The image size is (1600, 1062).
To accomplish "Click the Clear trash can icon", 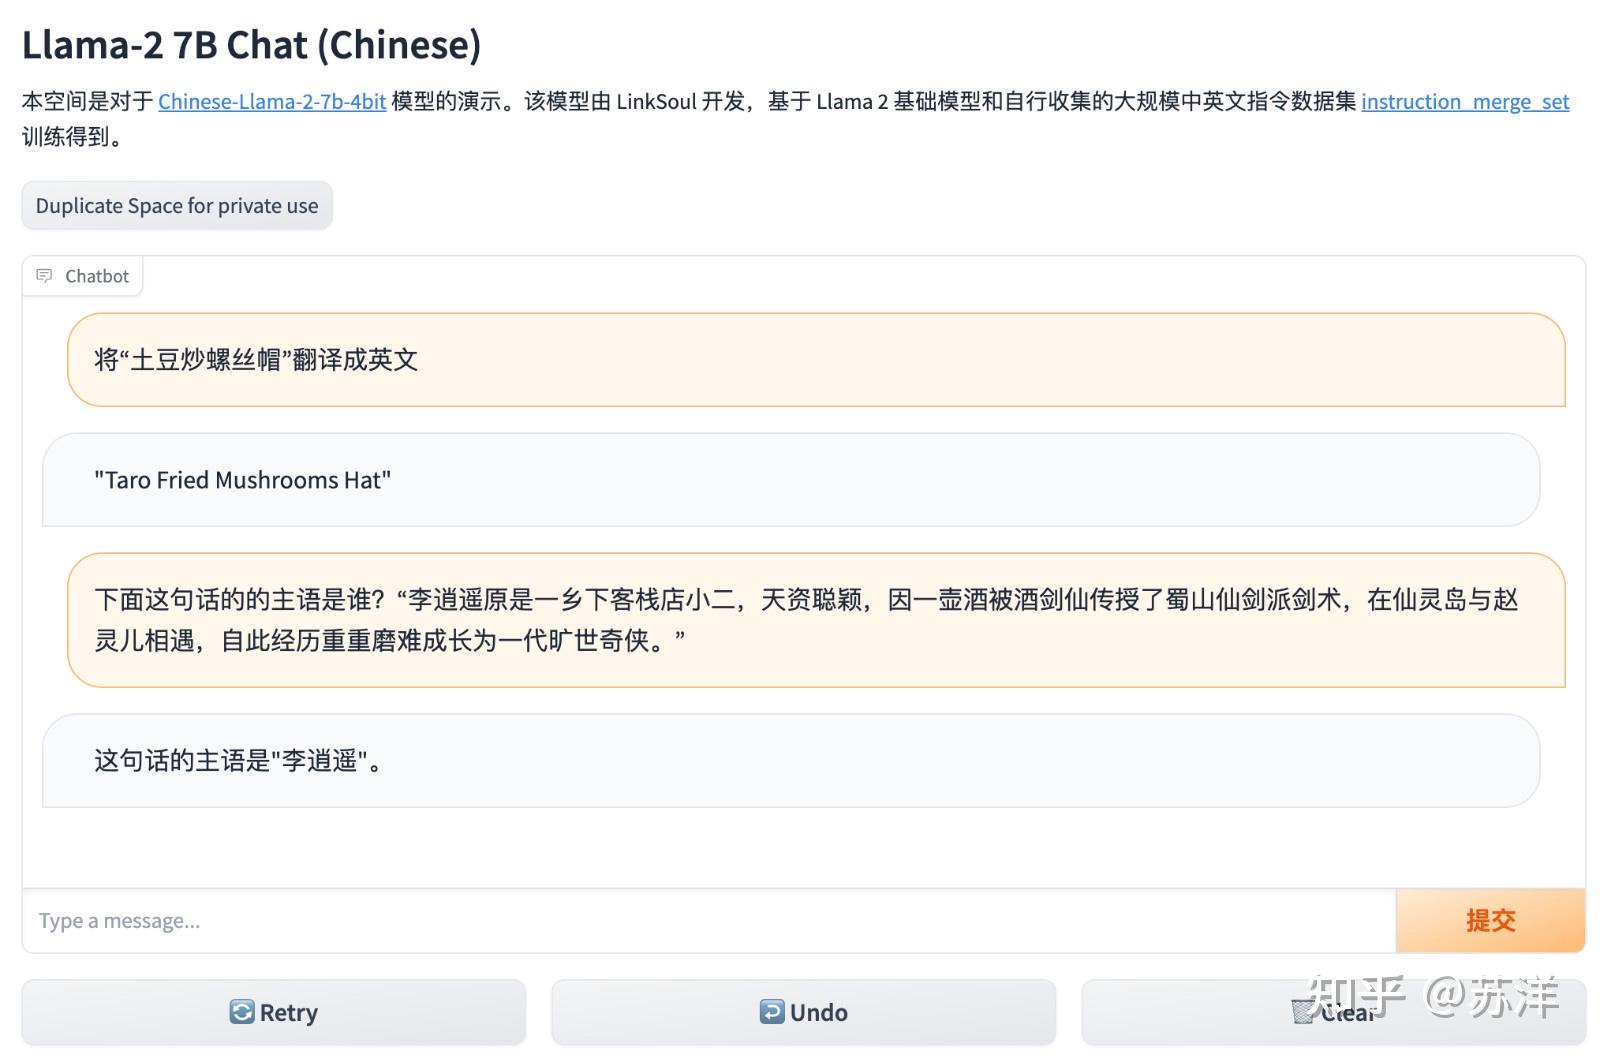I will (x=1302, y=1013).
